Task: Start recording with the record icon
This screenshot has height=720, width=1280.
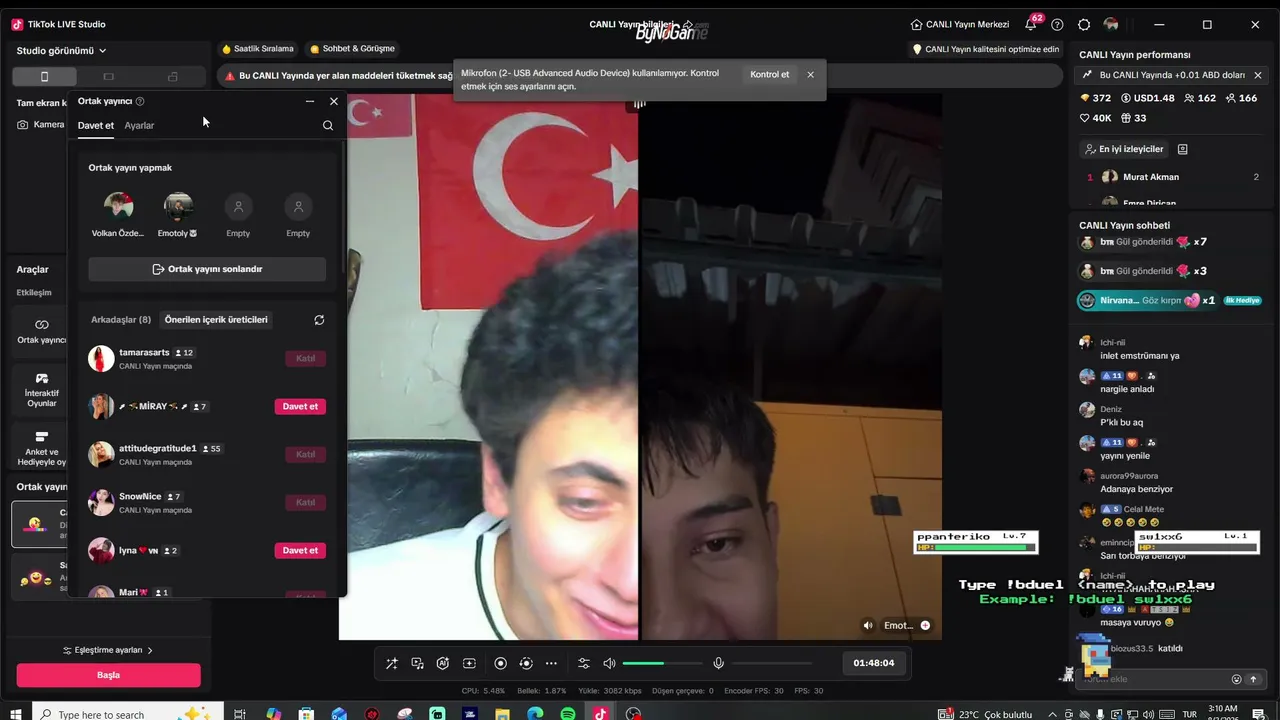Action: pos(501,663)
